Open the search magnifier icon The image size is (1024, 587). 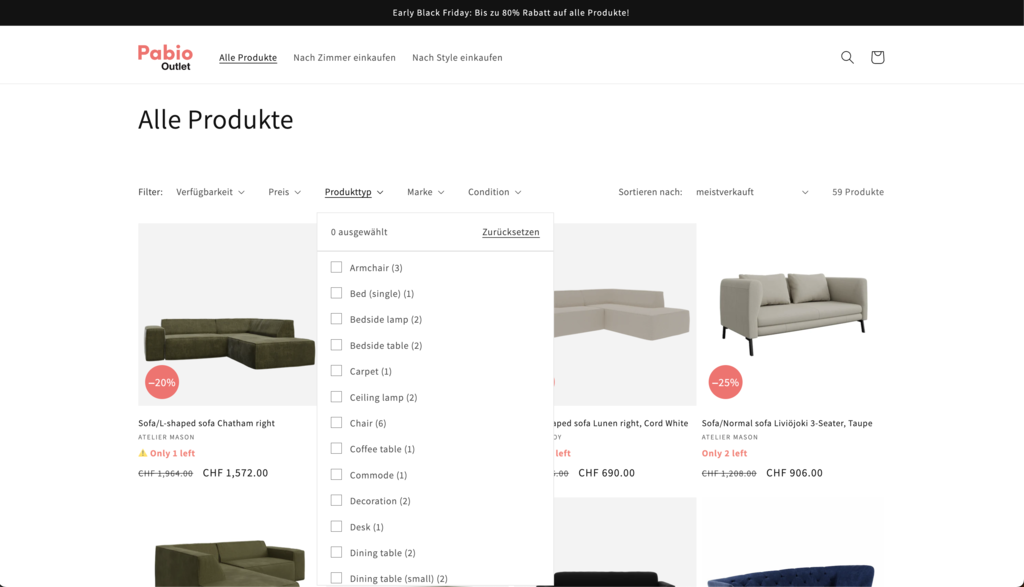pyautogui.click(x=847, y=57)
